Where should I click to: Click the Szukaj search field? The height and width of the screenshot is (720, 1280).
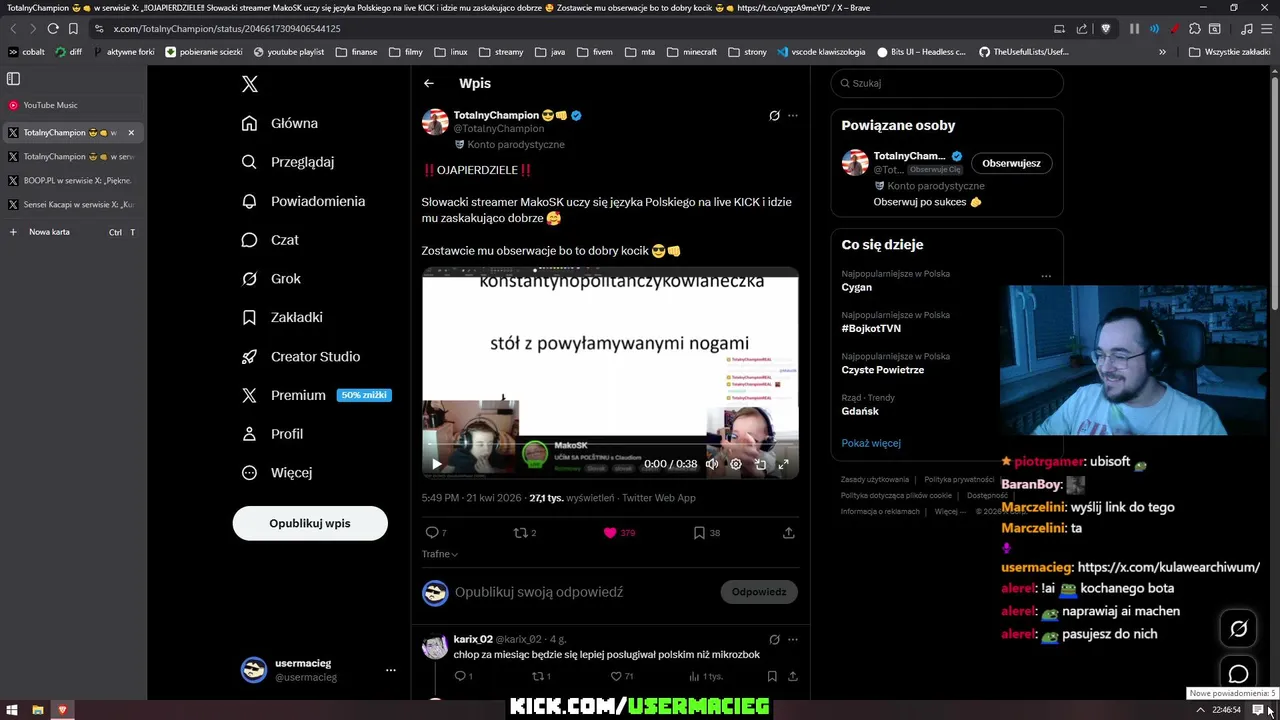[x=947, y=83]
